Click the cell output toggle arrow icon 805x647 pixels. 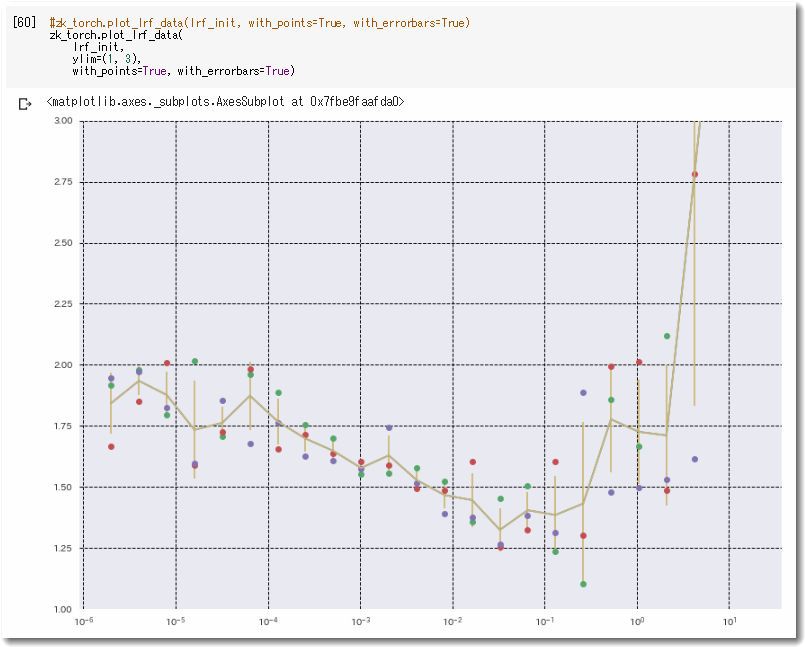tap(25, 103)
